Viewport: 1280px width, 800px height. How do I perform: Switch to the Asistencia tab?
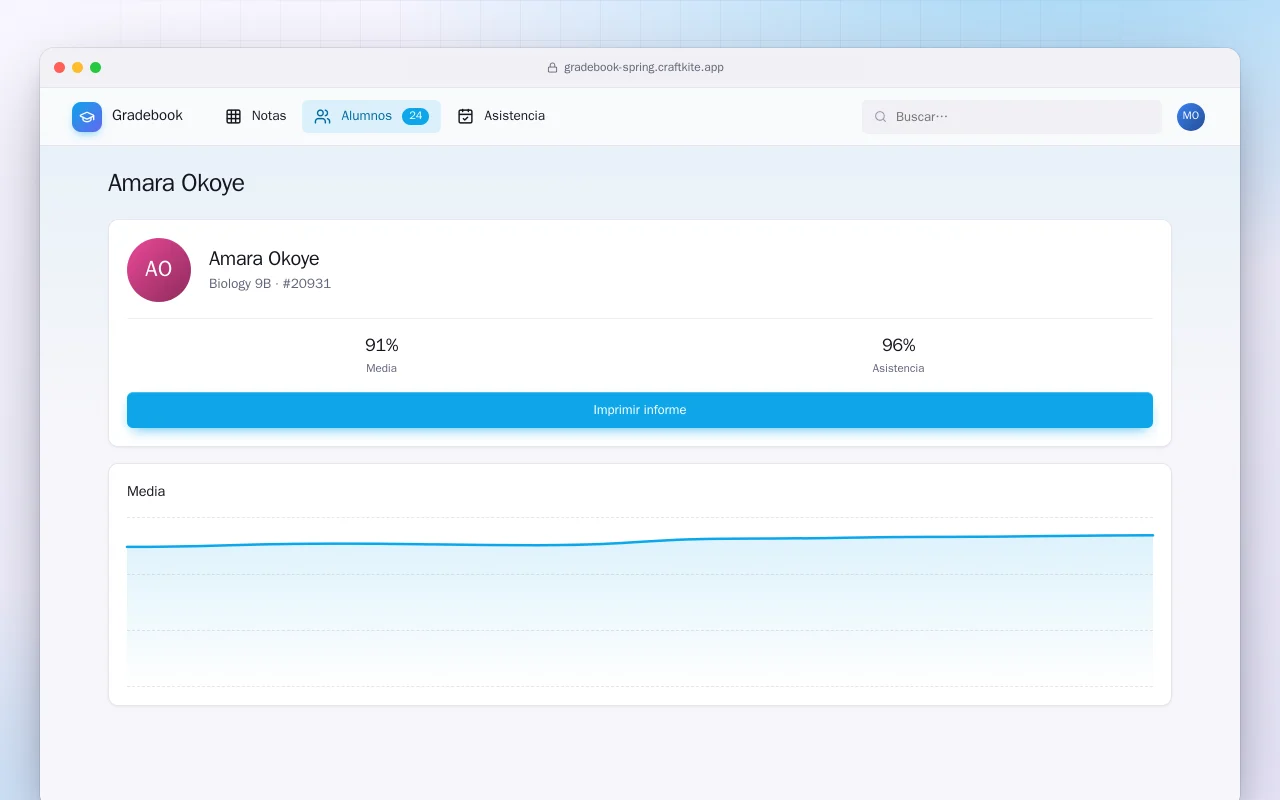point(501,116)
